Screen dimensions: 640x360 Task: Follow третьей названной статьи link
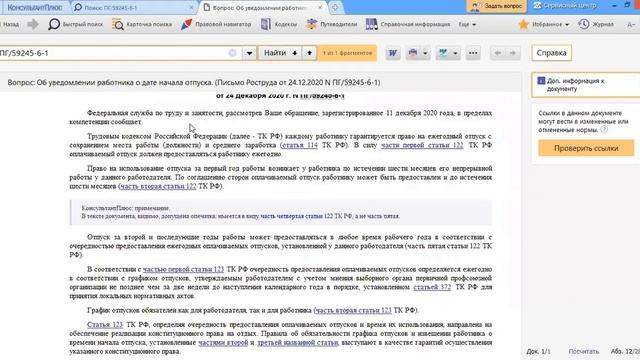(x=298, y=343)
